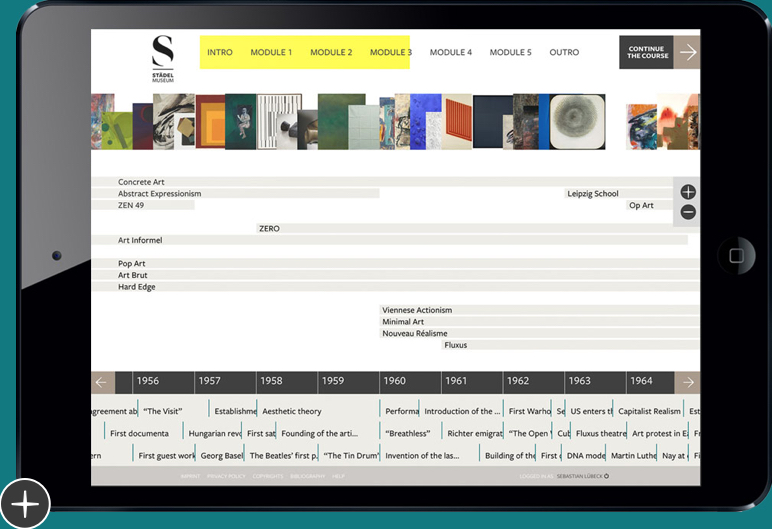Click the arrow beside Continue the Course

pos(687,52)
